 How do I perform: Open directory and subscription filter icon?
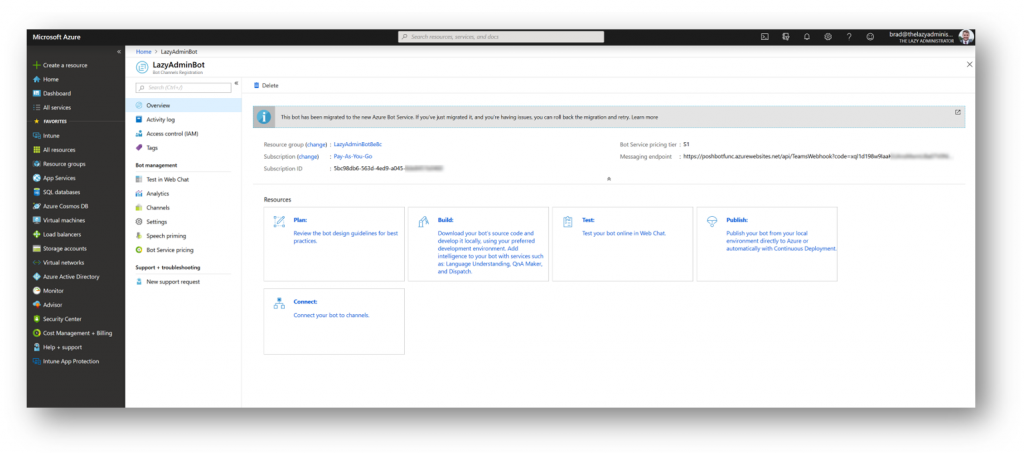(x=786, y=37)
